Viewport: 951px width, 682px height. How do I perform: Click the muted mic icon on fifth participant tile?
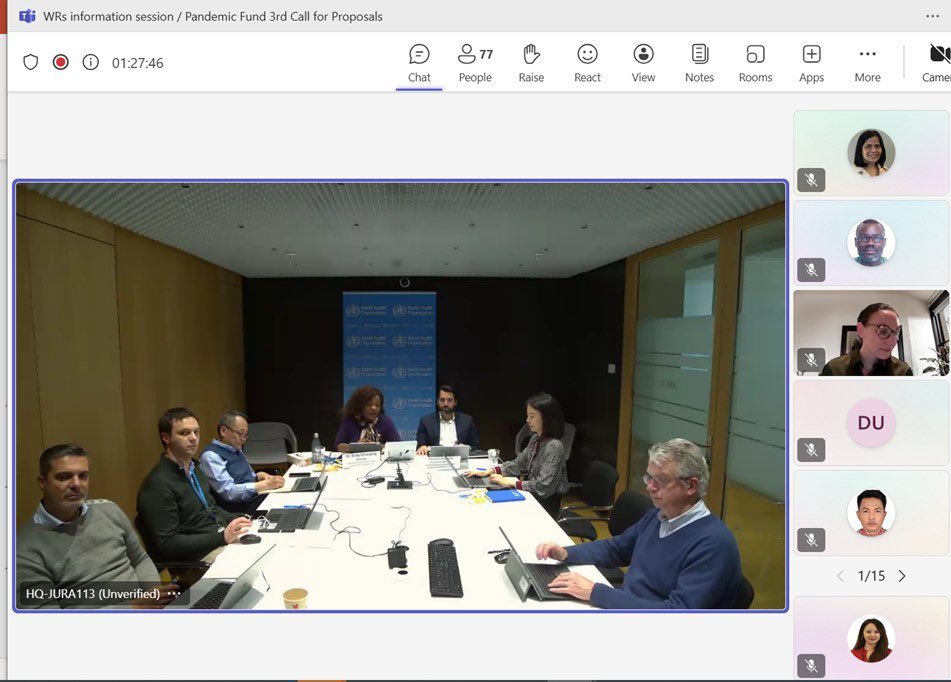click(x=811, y=539)
